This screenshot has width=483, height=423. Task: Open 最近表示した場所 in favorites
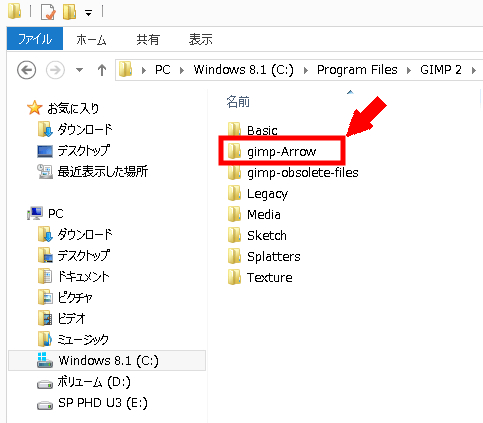[x=102, y=171]
